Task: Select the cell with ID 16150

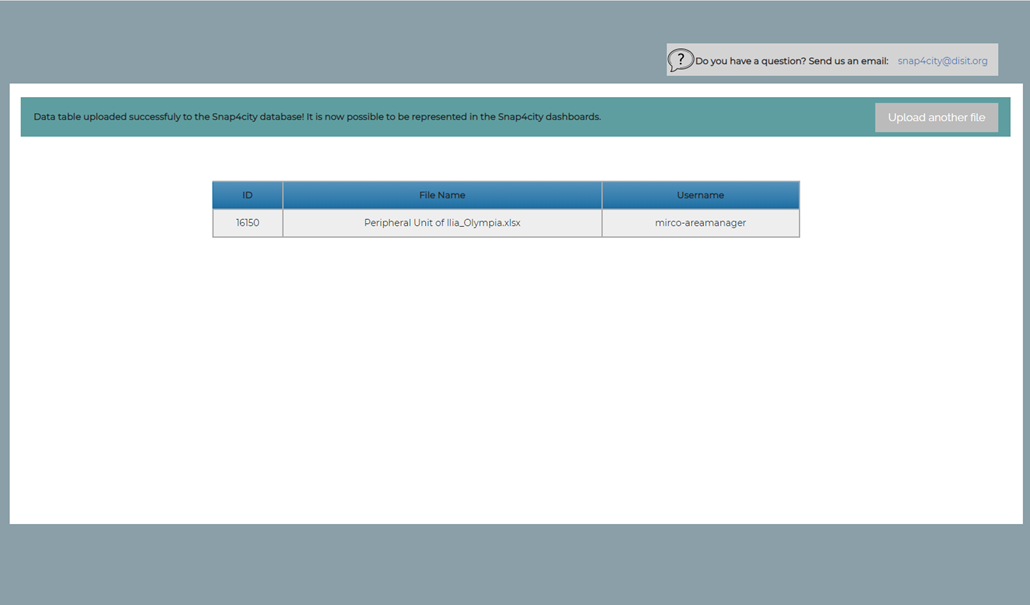Action: tap(247, 223)
